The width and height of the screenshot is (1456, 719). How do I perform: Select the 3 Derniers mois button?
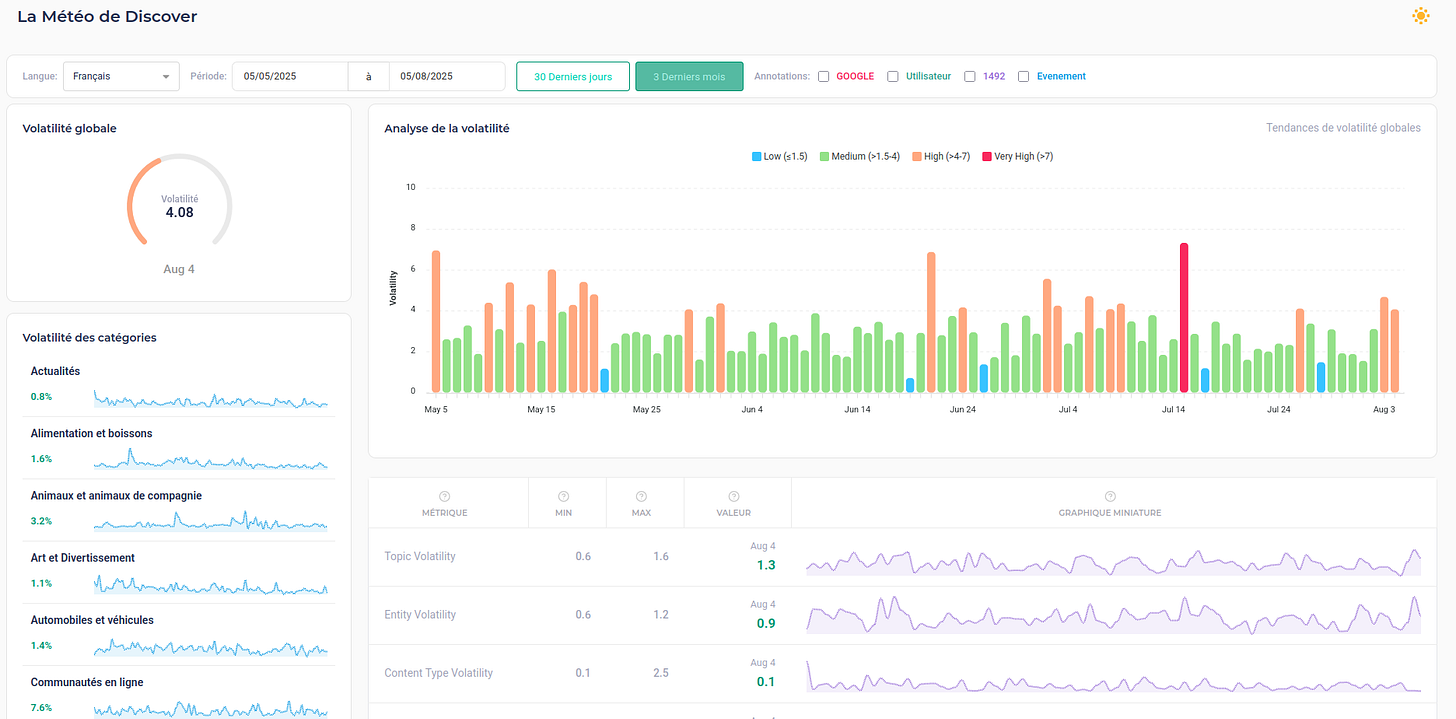point(689,76)
